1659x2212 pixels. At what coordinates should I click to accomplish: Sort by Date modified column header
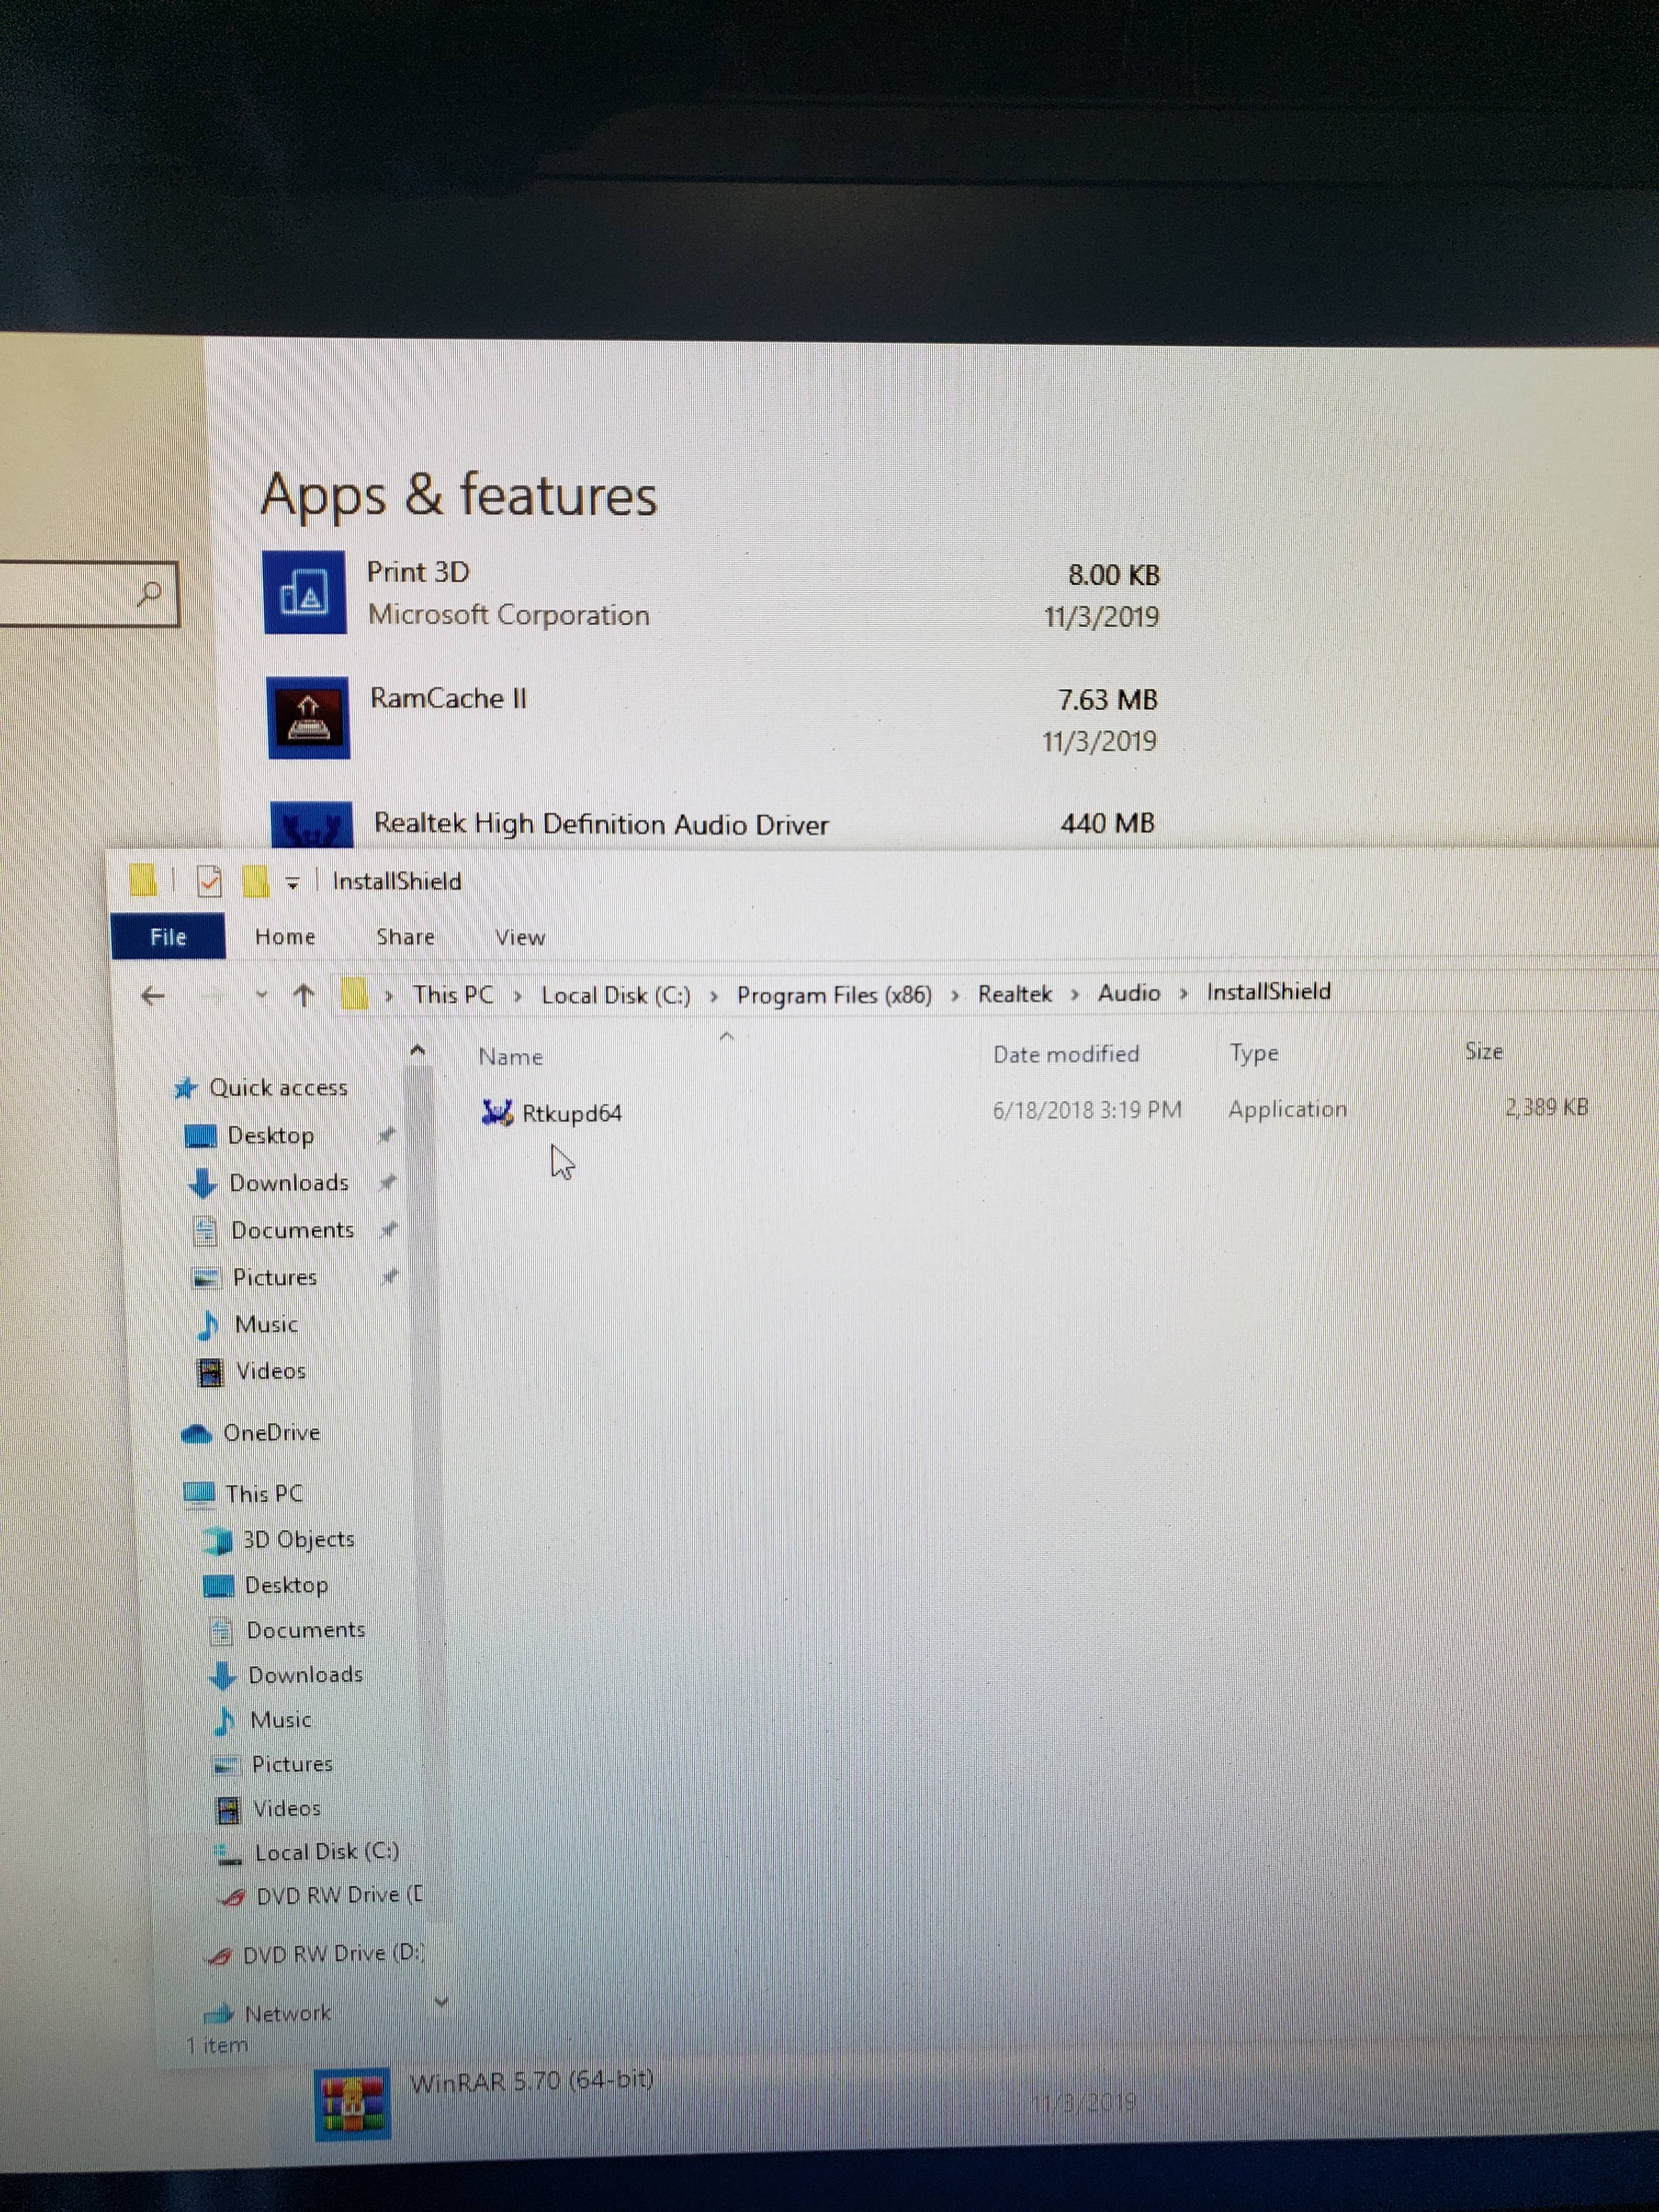point(1066,1054)
